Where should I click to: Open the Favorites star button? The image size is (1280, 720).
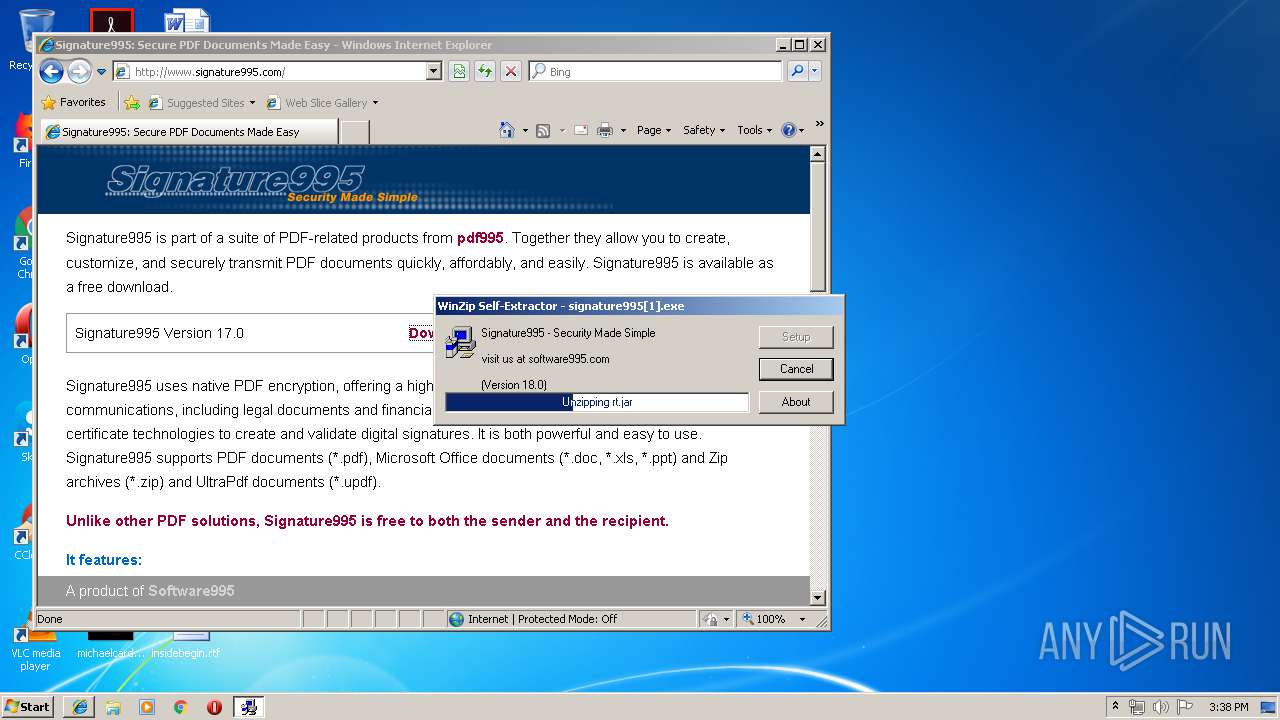pos(73,102)
